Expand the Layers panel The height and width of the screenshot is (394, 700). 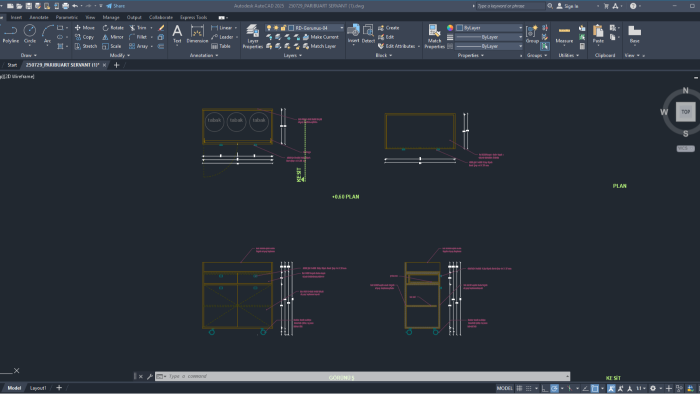click(293, 55)
